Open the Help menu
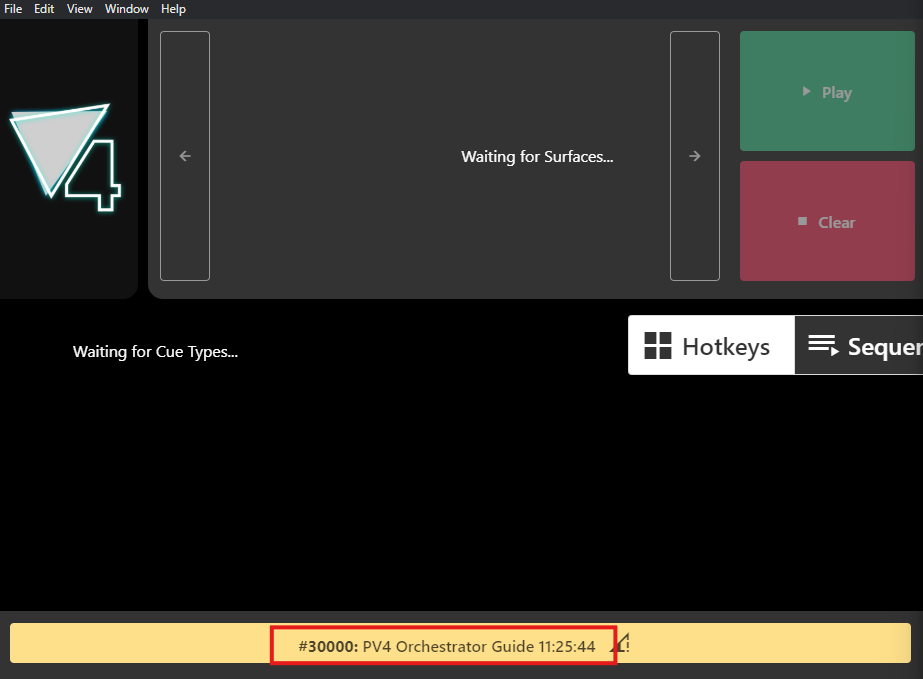This screenshot has height=679, width=923. click(173, 9)
